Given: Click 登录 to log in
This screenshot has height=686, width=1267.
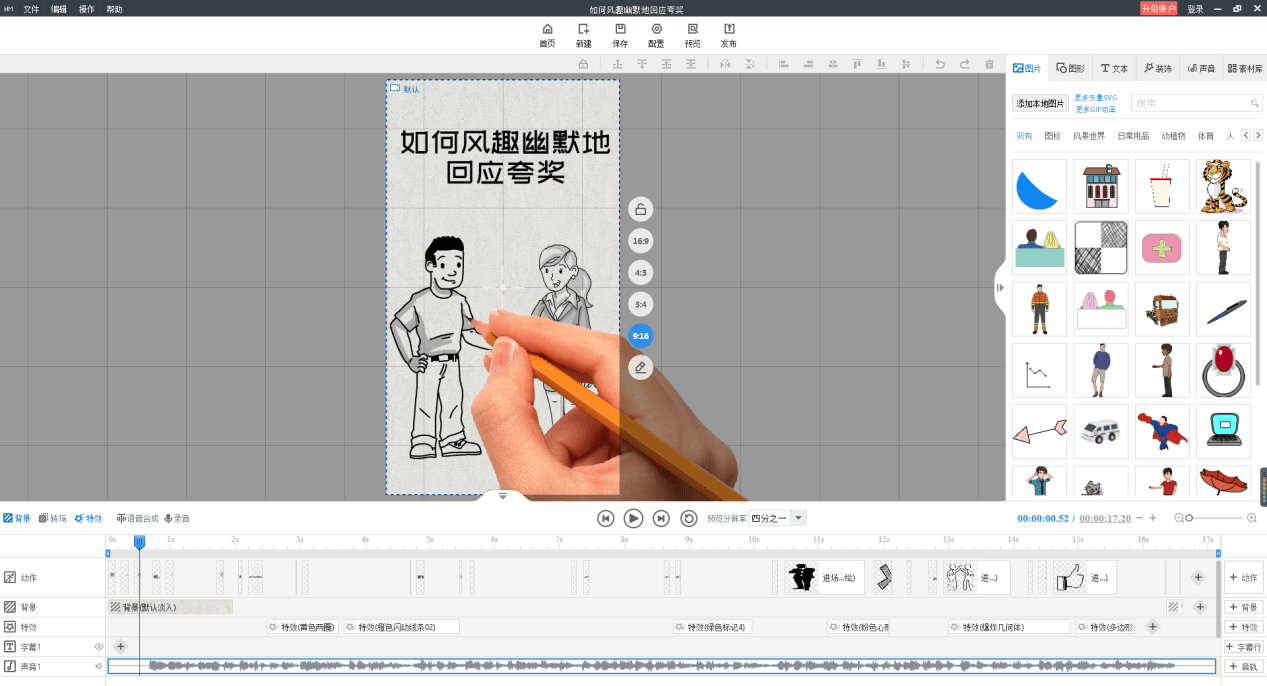Looking at the screenshot, I should coord(1195,9).
